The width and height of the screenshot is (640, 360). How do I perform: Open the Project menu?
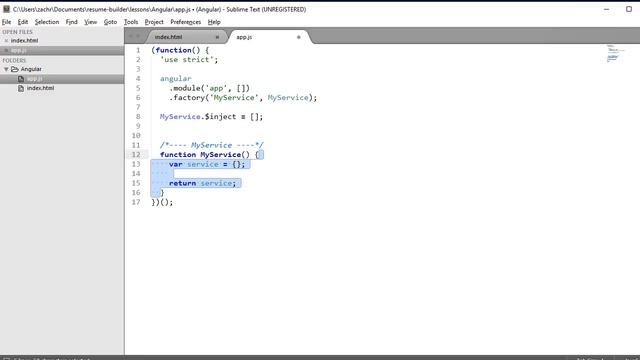click(154, 22)
